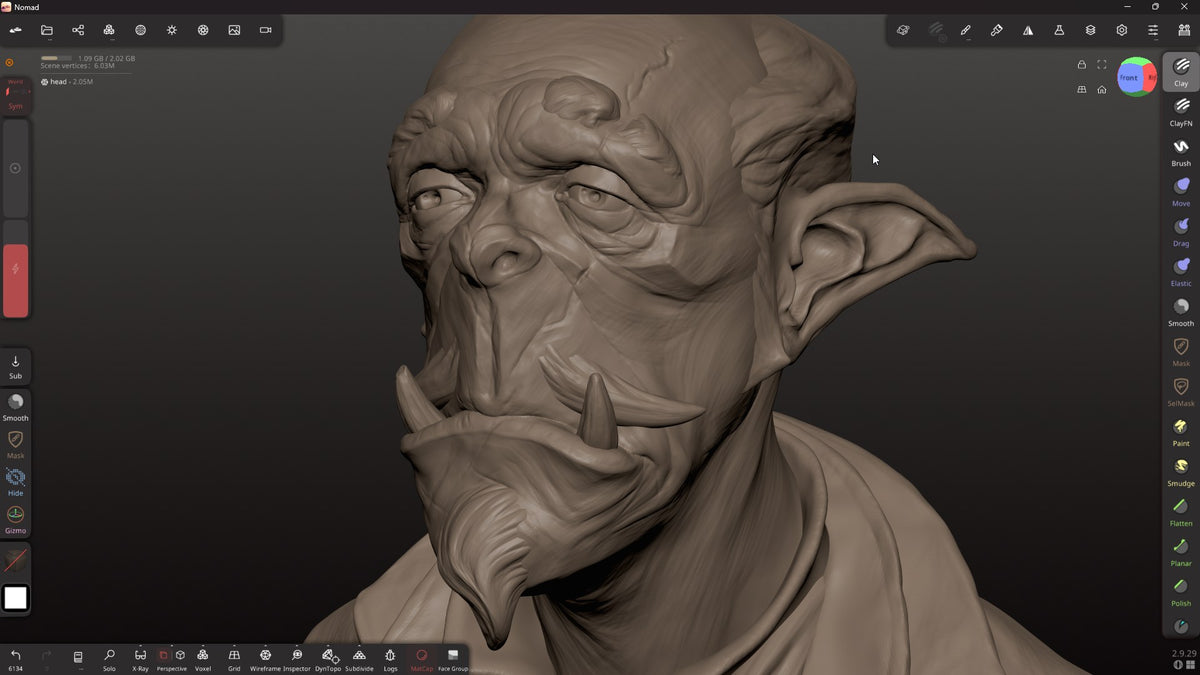Viewport: 1200px width, 675px height.
Task: Click the Subdivide button
Action: [359, 659]
